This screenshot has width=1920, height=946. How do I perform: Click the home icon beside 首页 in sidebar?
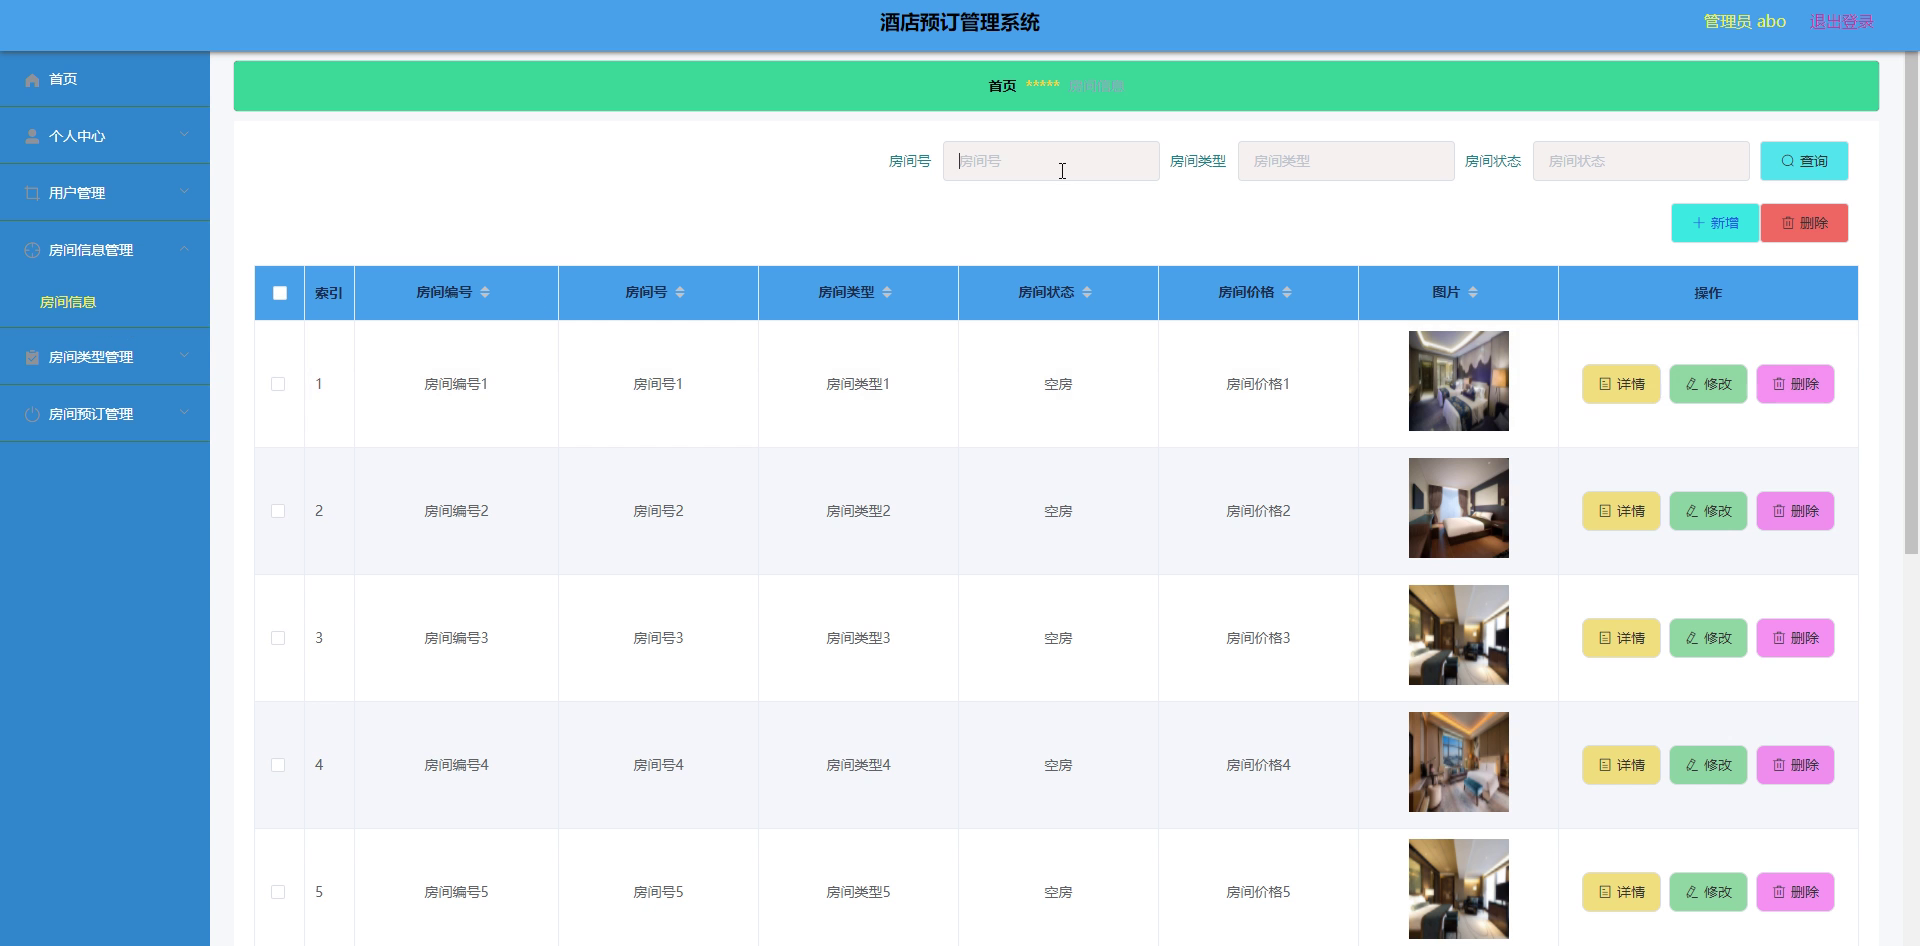[x=32, y=79]
